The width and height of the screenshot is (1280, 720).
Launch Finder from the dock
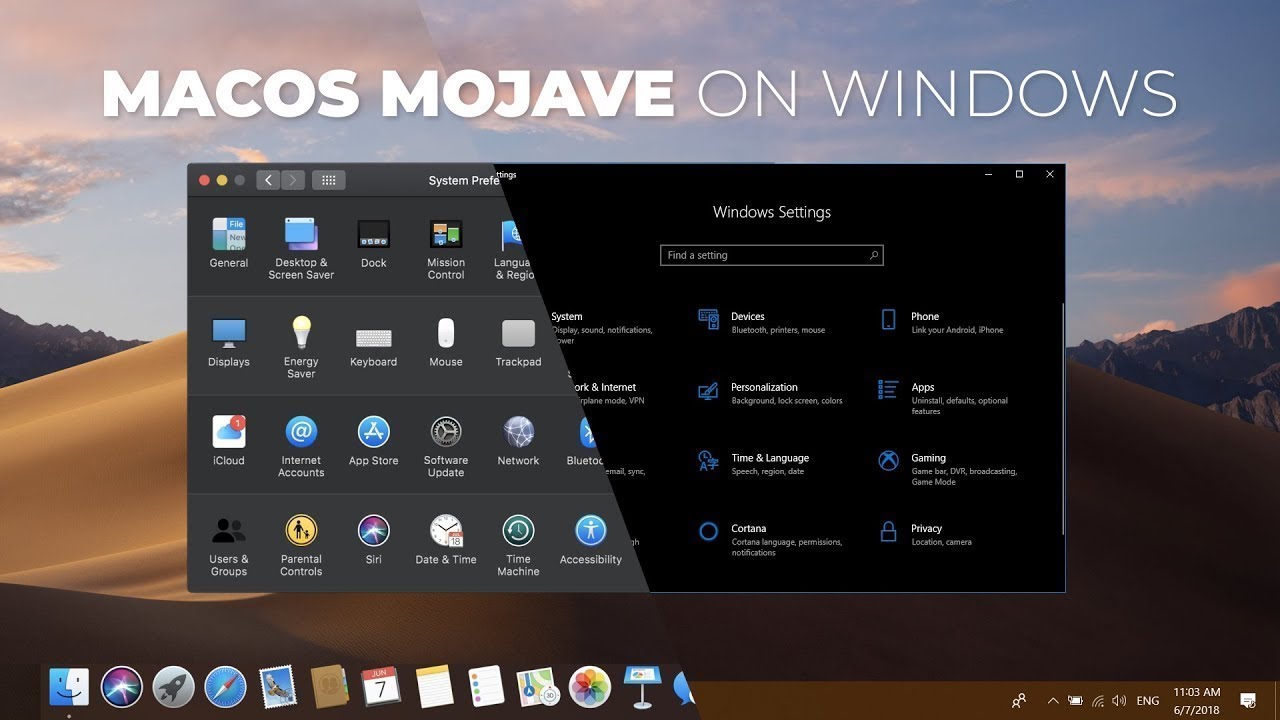69,686
